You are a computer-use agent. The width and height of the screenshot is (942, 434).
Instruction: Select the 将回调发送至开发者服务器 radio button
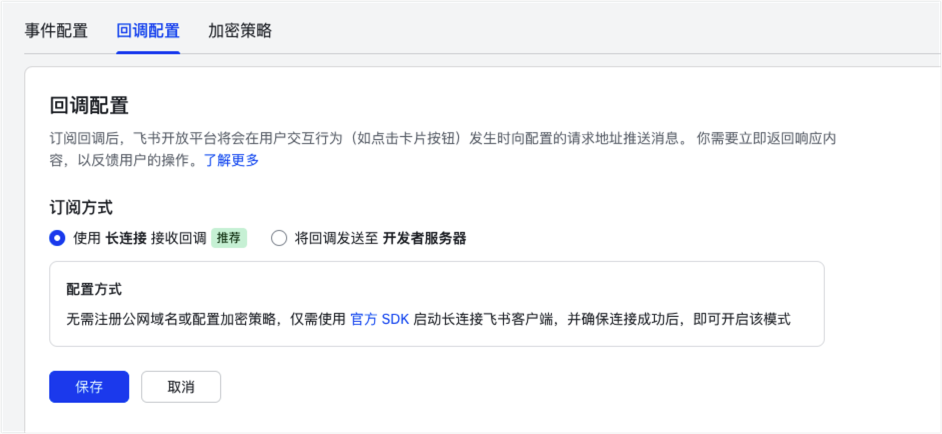coord(279,238)
